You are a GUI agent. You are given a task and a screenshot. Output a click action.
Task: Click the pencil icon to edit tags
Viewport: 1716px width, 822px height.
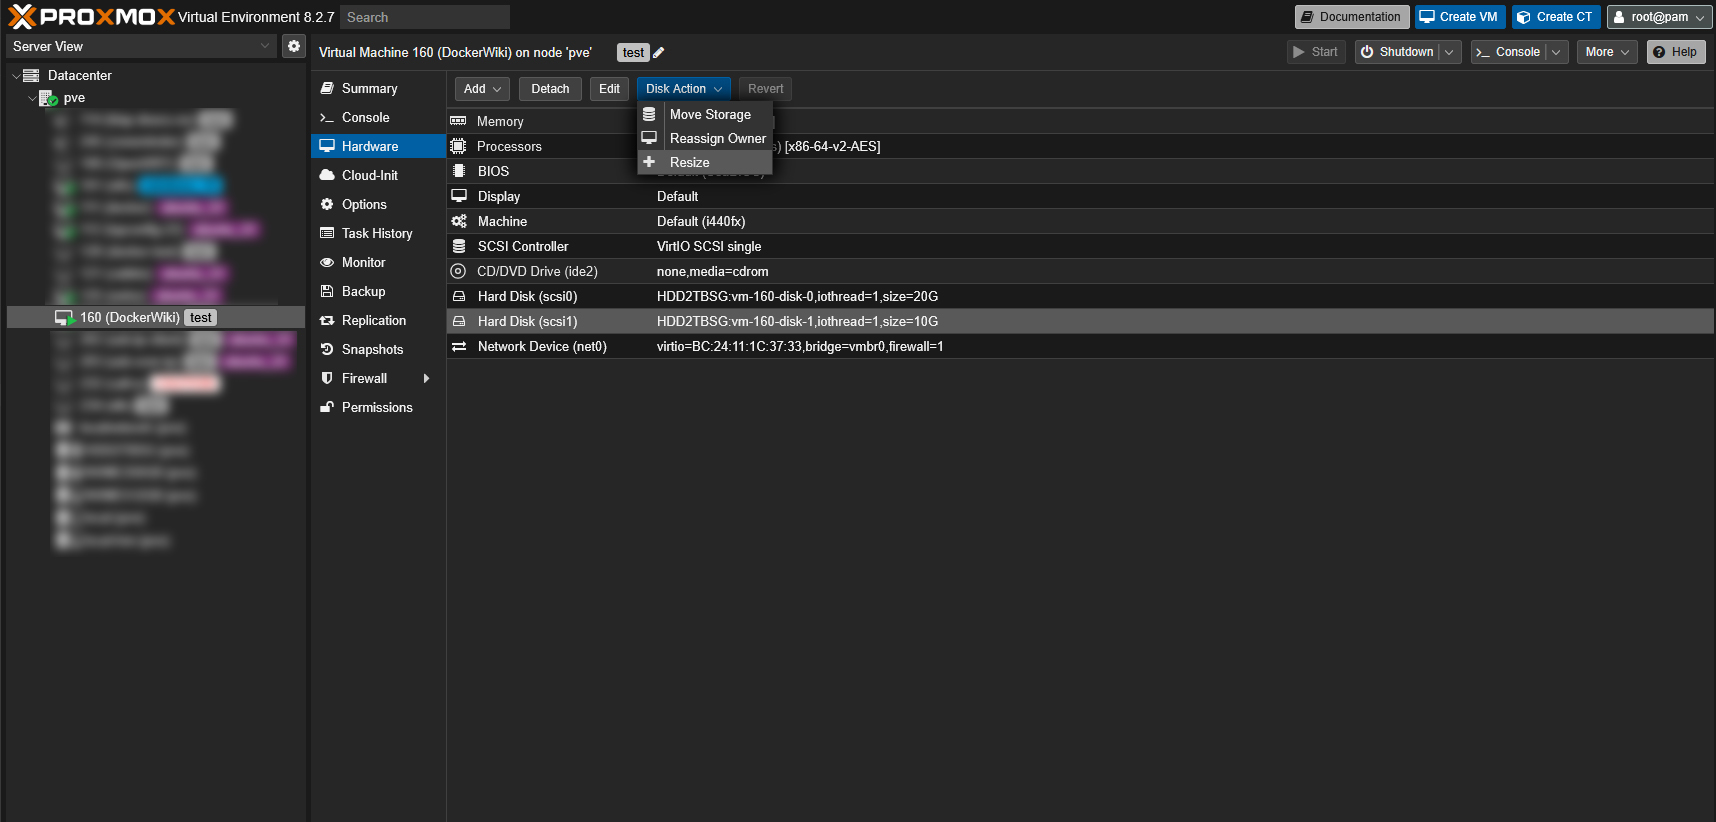658,53
